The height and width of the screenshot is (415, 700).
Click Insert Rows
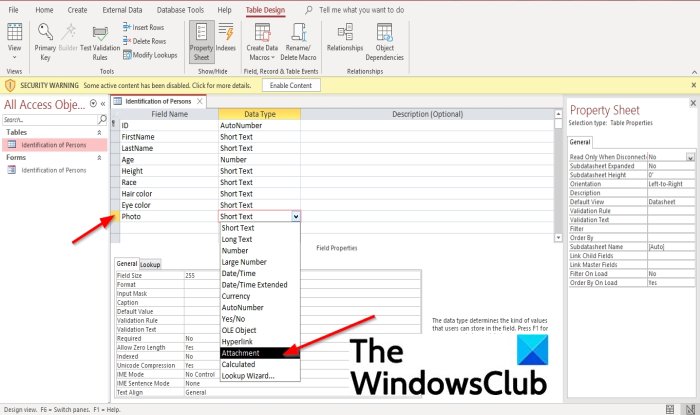(144, 27)
